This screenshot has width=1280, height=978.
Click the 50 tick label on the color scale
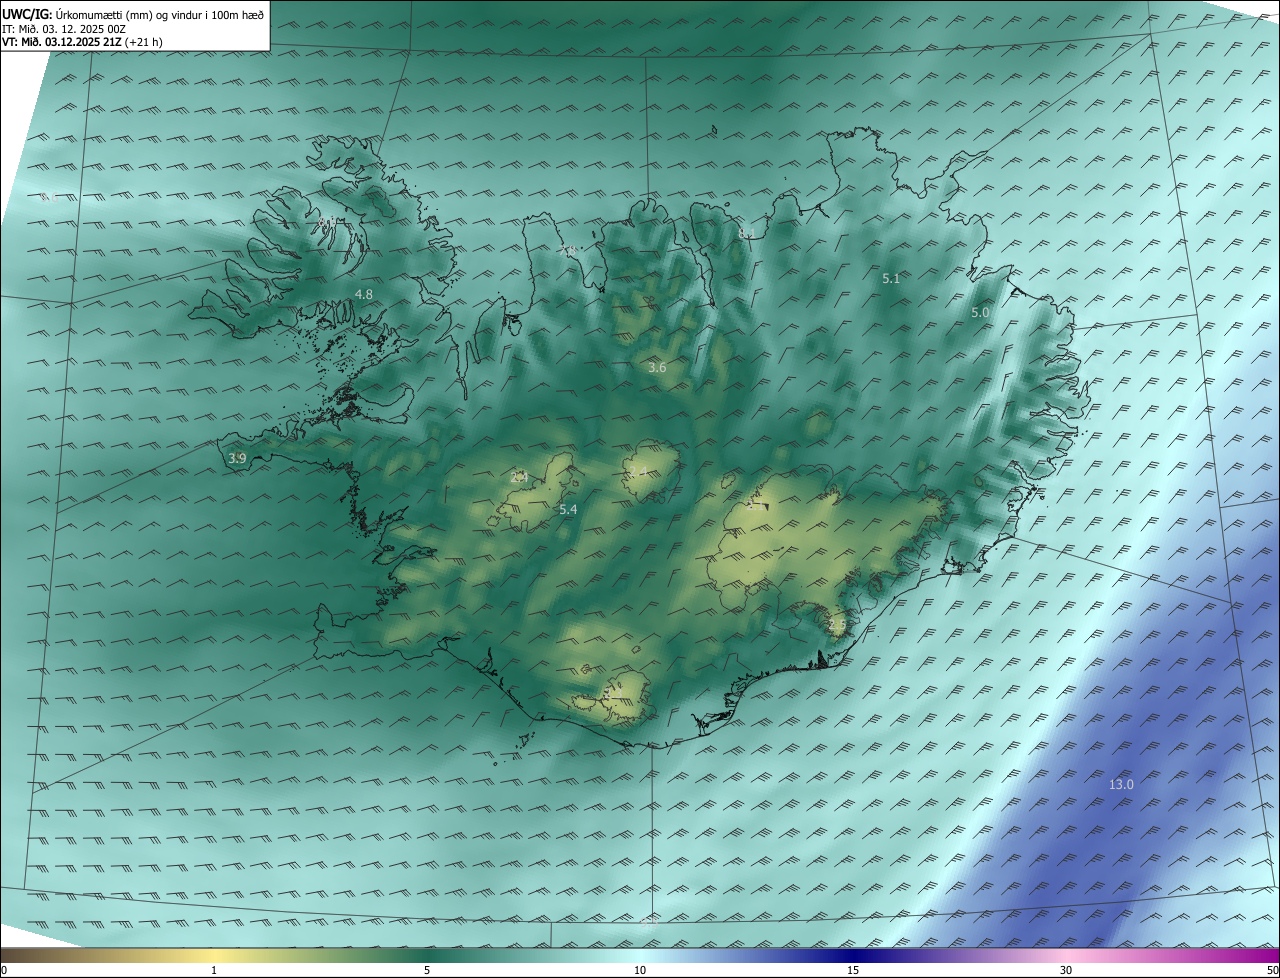(1272, 970)
